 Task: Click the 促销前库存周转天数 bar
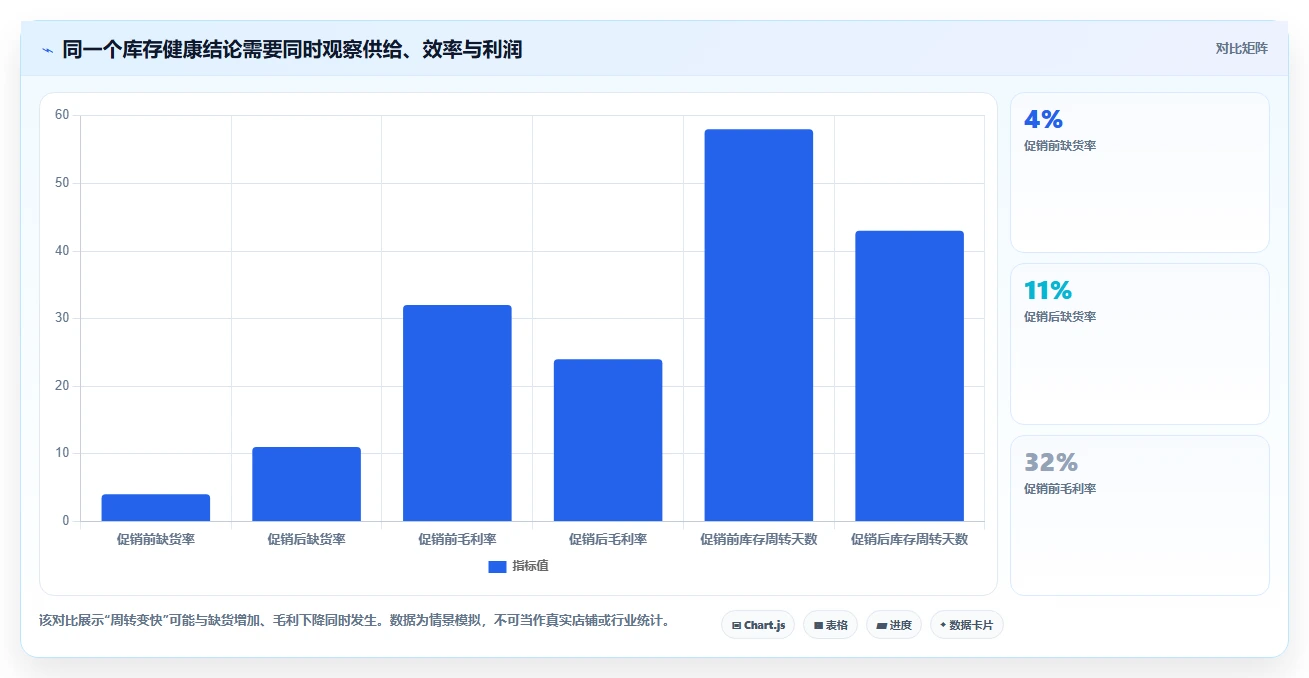[759, 325]
